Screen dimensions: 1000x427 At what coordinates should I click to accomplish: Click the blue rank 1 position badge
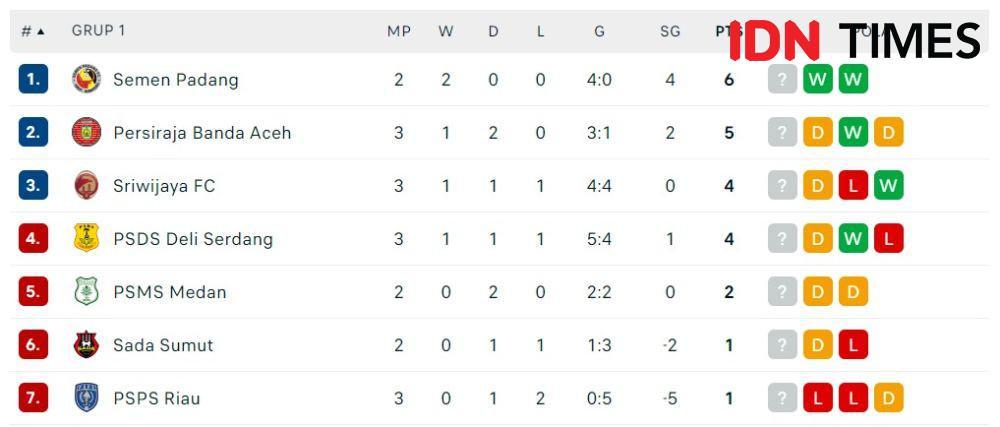(33, 80)
